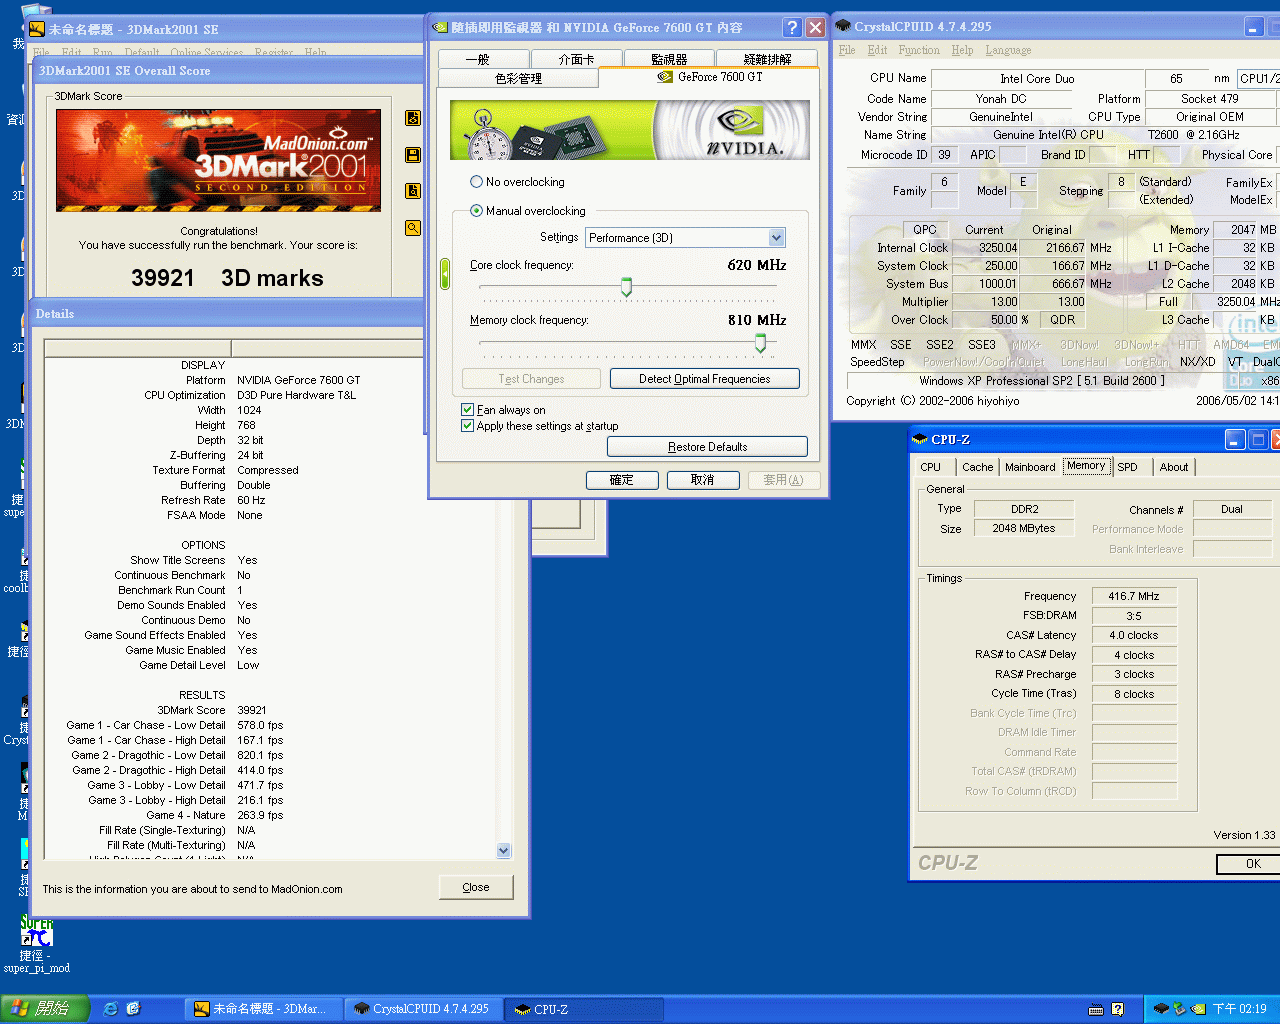Click the NVIDIA logo banner image
The image size is (1280, 1024).
point(630,130)
